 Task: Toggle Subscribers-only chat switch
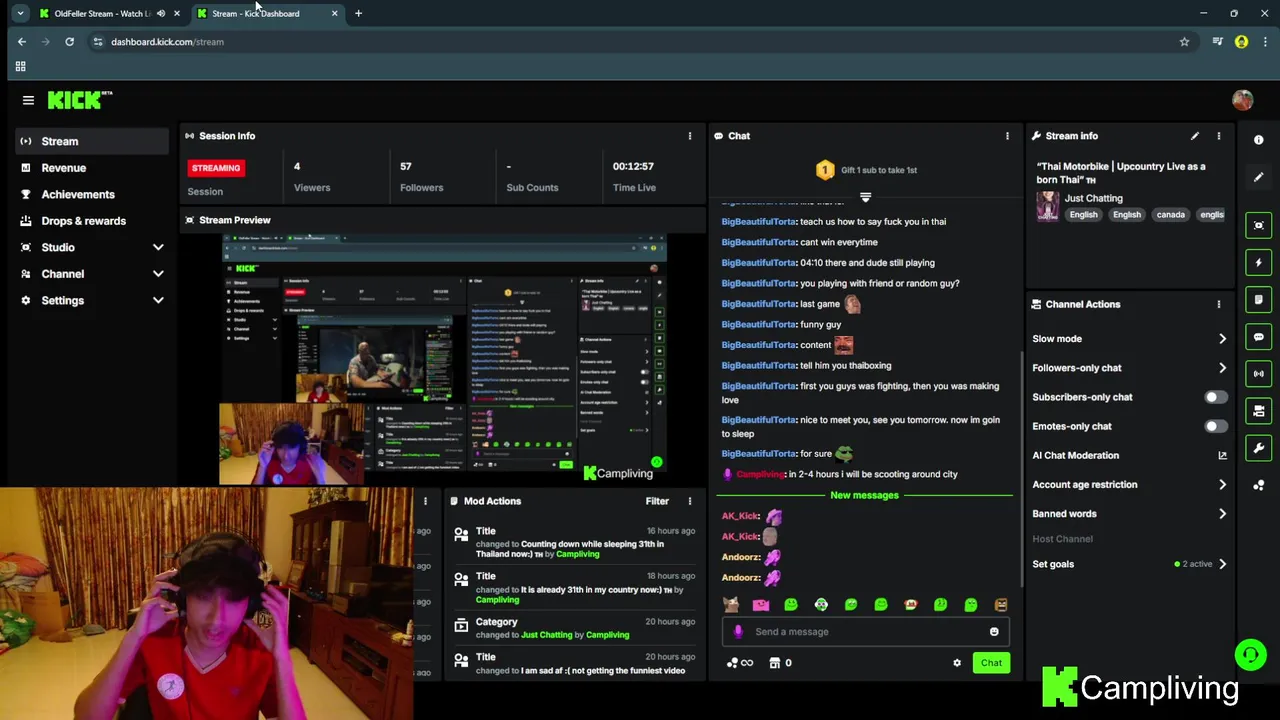[x=1215, y=397]
